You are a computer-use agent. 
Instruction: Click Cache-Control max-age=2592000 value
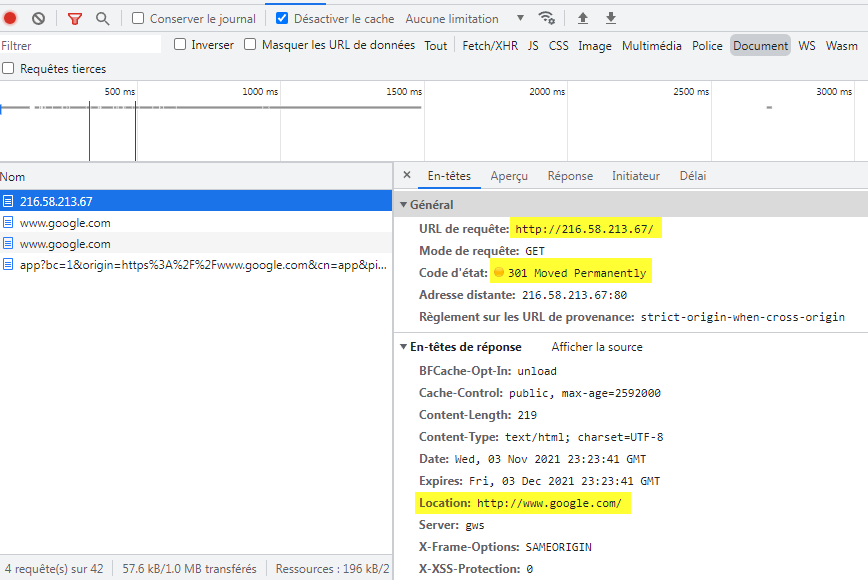[585, 393]
